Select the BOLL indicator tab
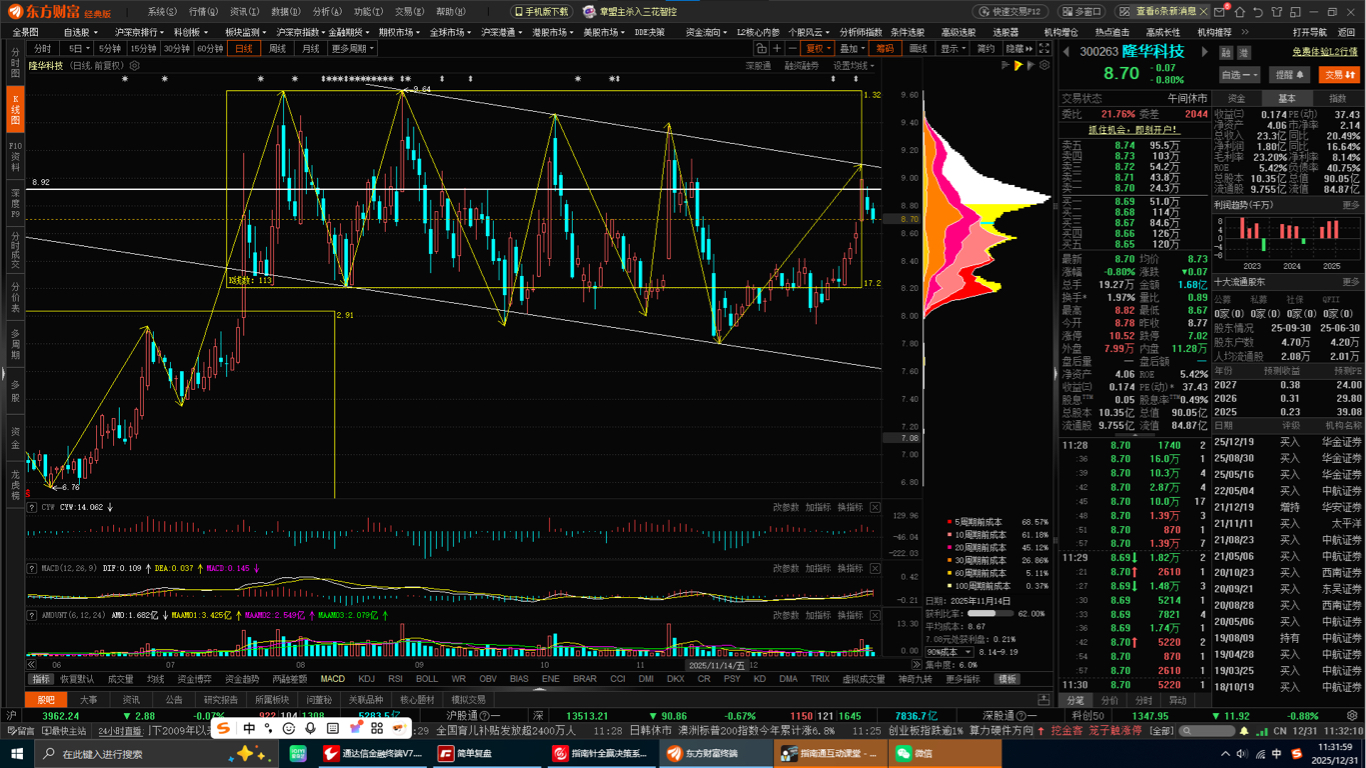 [427, 679]
